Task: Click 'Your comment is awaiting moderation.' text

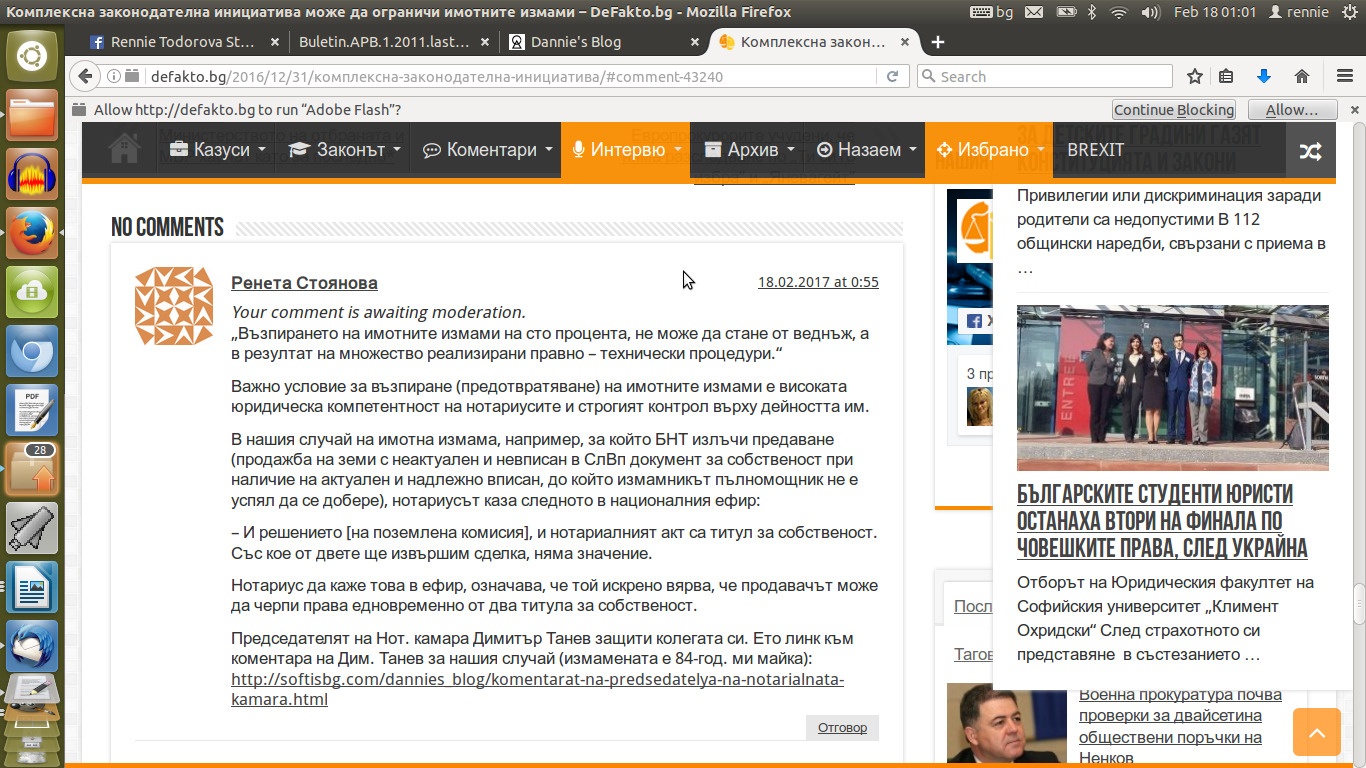Action: click(378, 312)
